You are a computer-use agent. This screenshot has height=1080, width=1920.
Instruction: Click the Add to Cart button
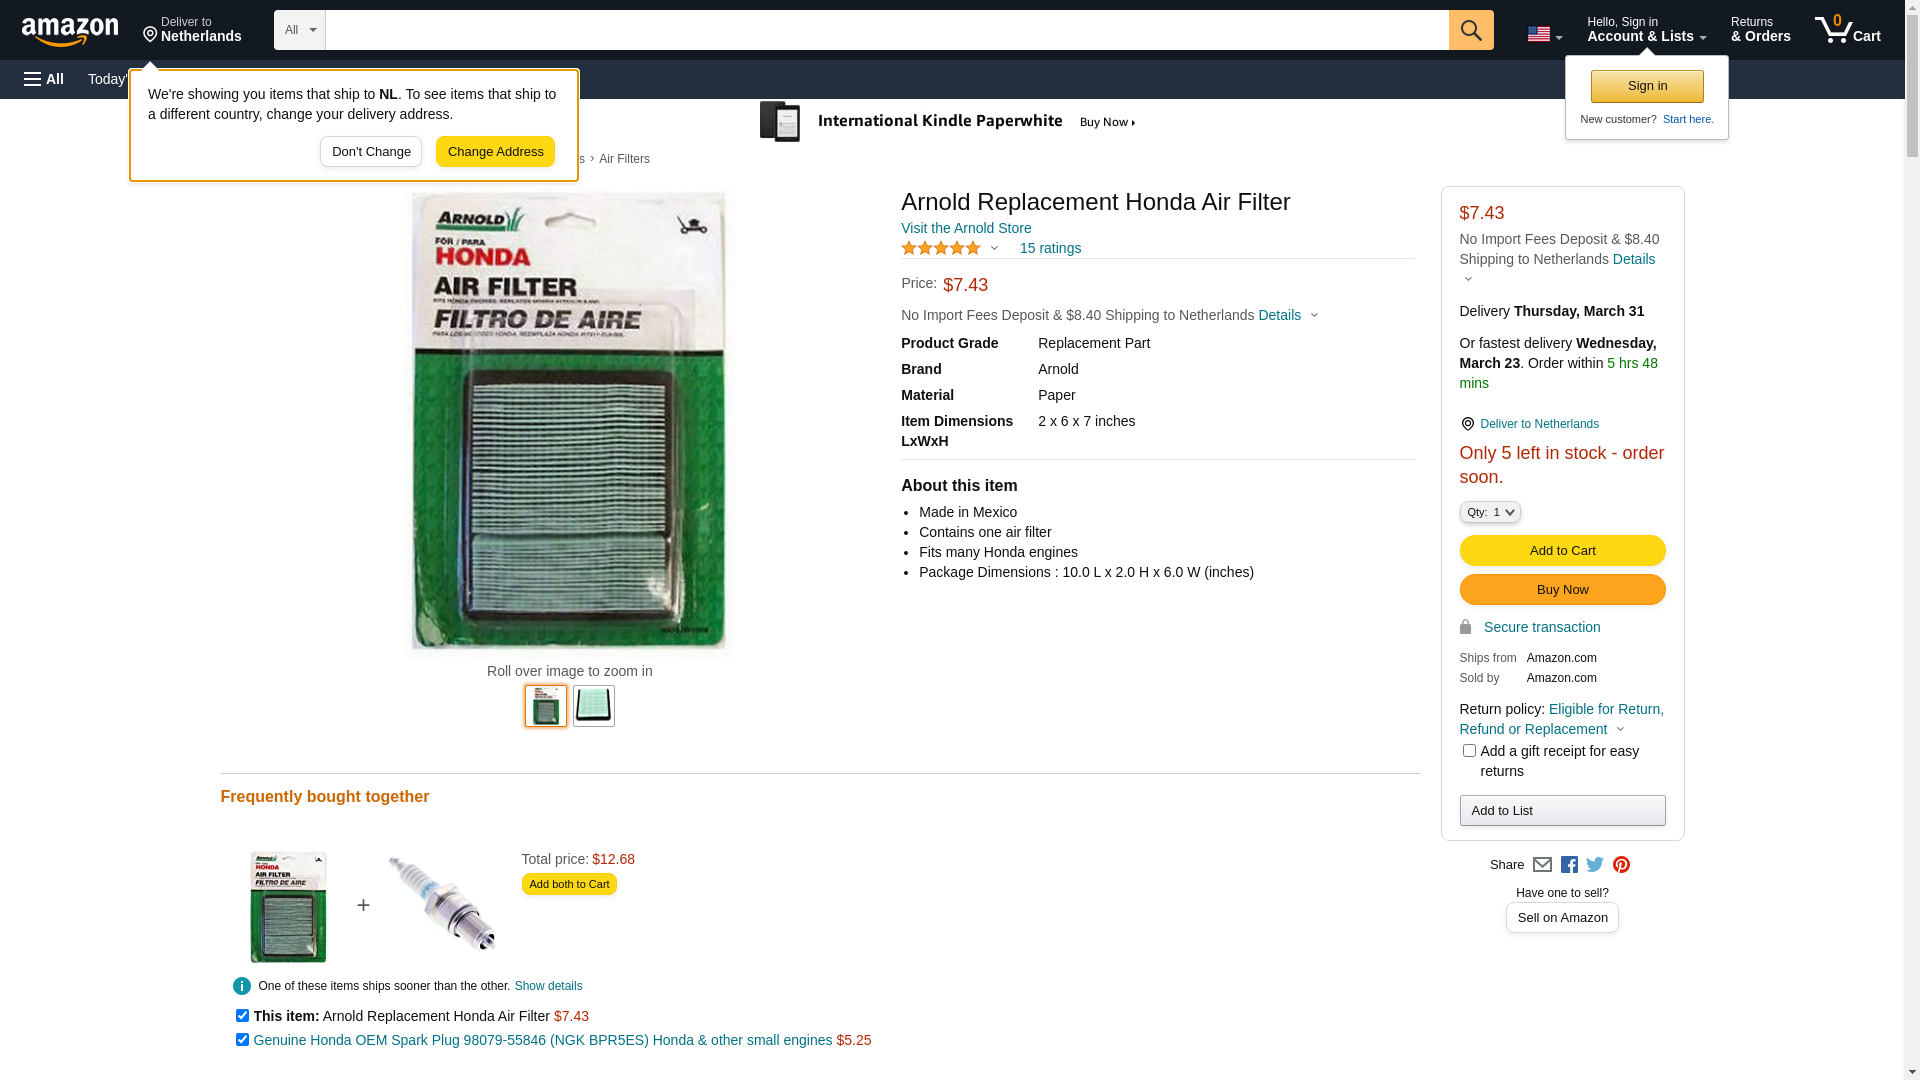1562,551
